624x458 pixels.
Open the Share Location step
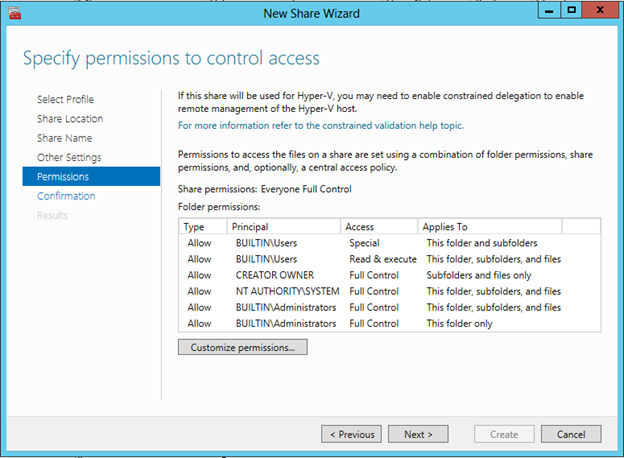pyautogui.click(x=69, y=119)
